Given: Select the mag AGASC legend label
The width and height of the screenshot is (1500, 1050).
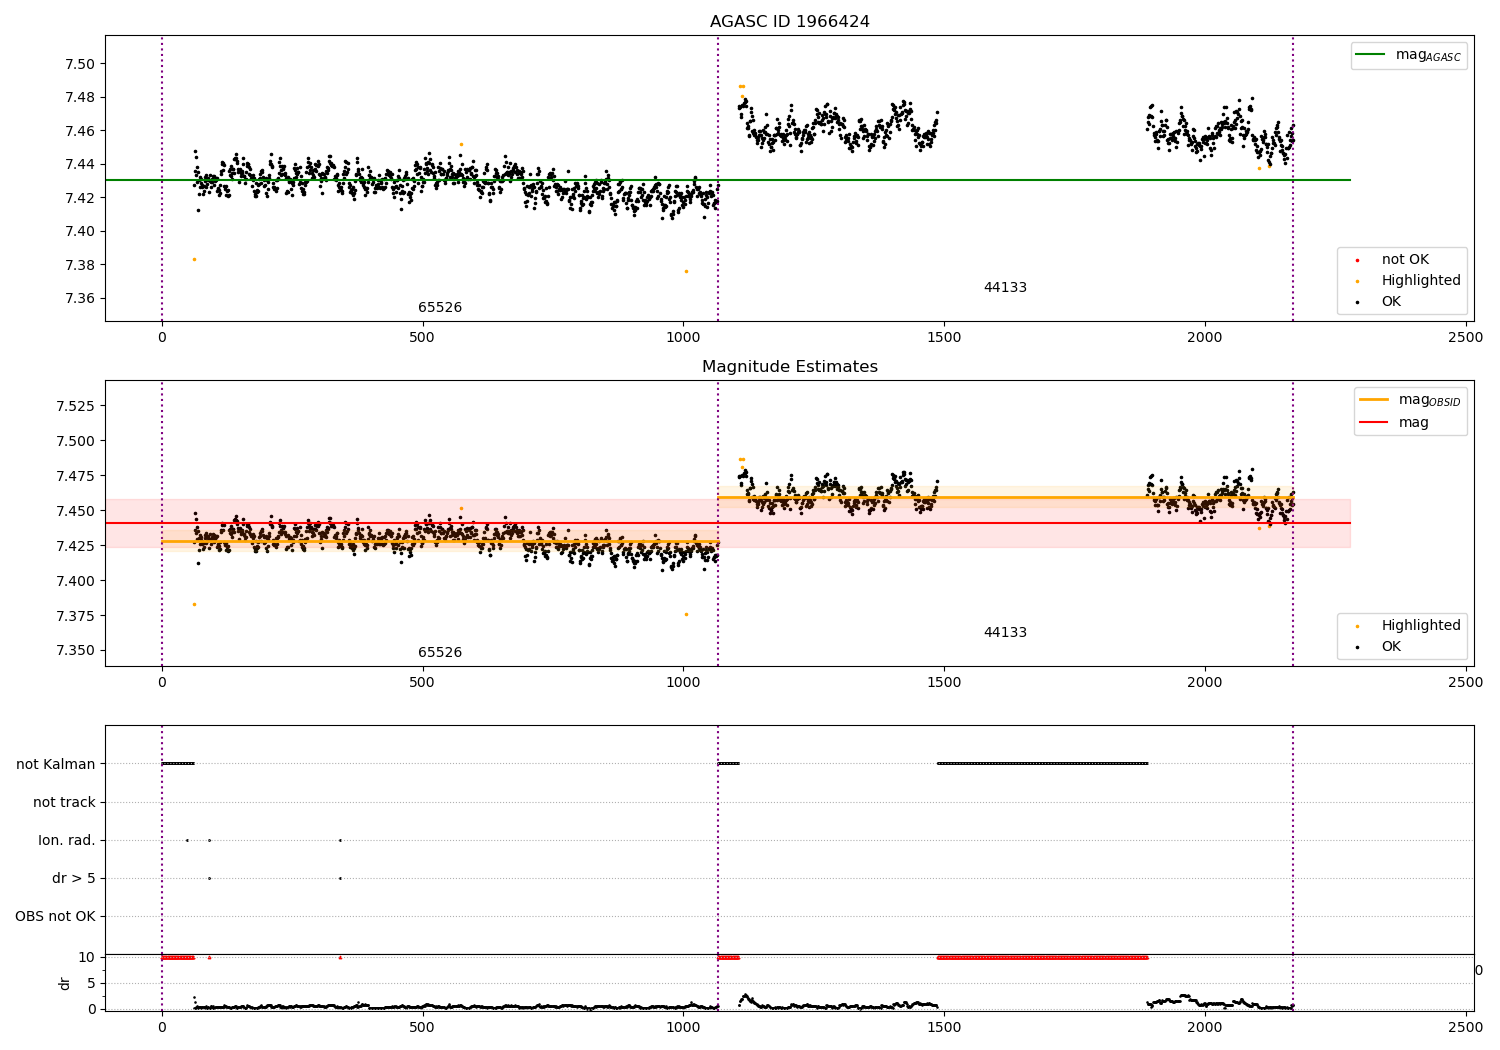Looking at the screenshot, I should pos(1428,55).
